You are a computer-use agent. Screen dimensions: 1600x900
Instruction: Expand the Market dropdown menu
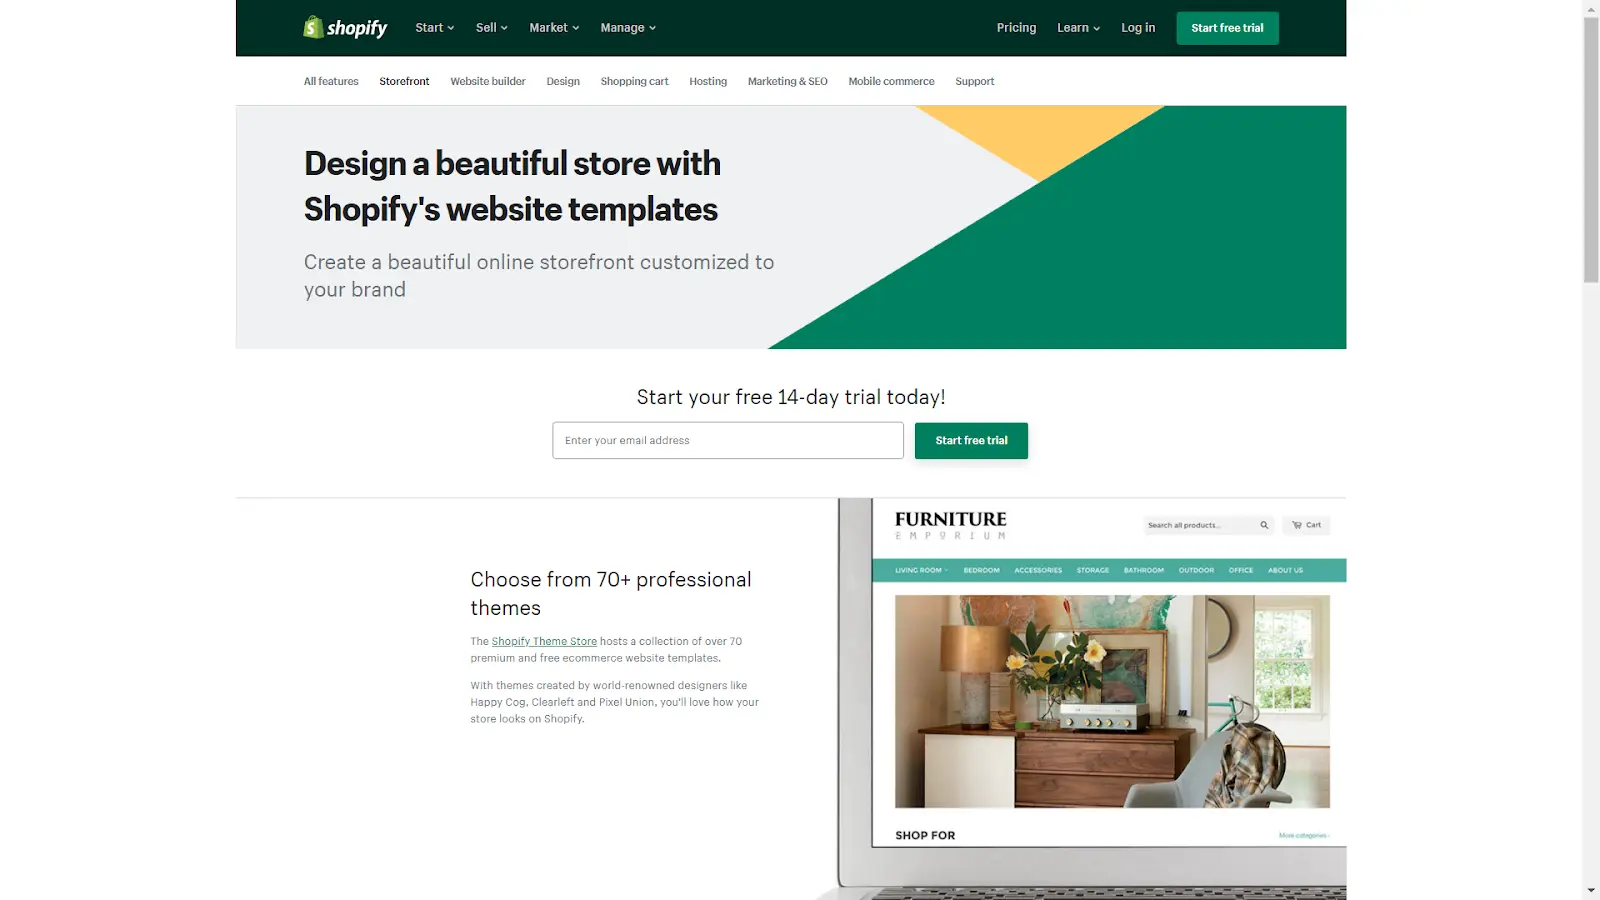coord(554,28)
